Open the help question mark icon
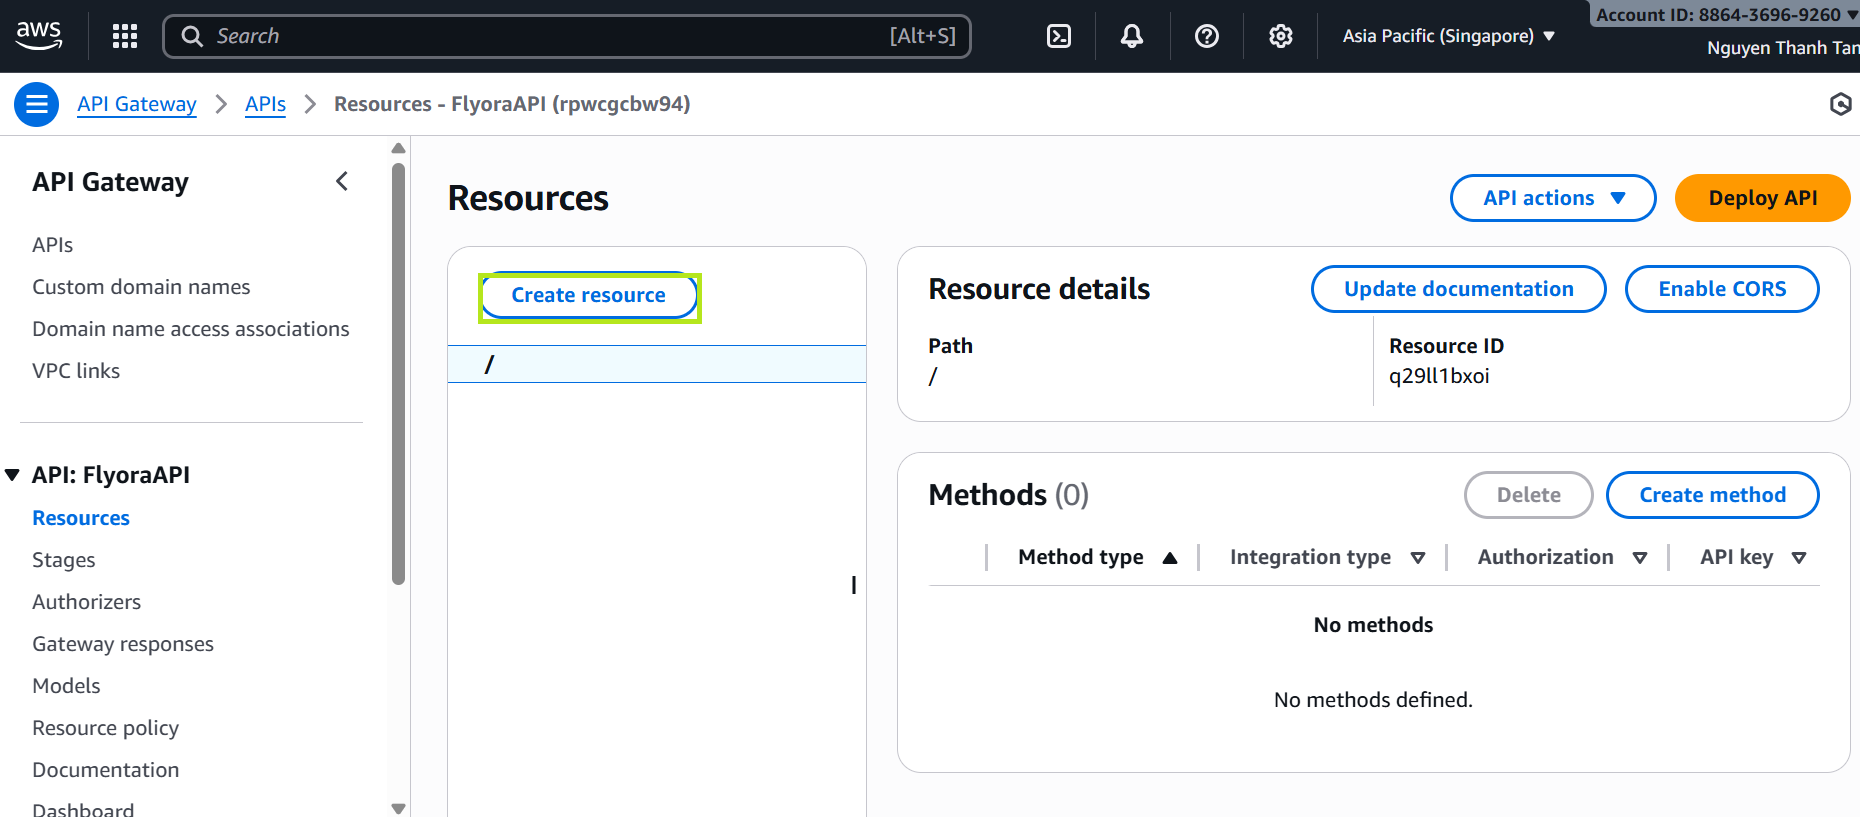The image size is (1860, 817). click(x=1206, y=36)
